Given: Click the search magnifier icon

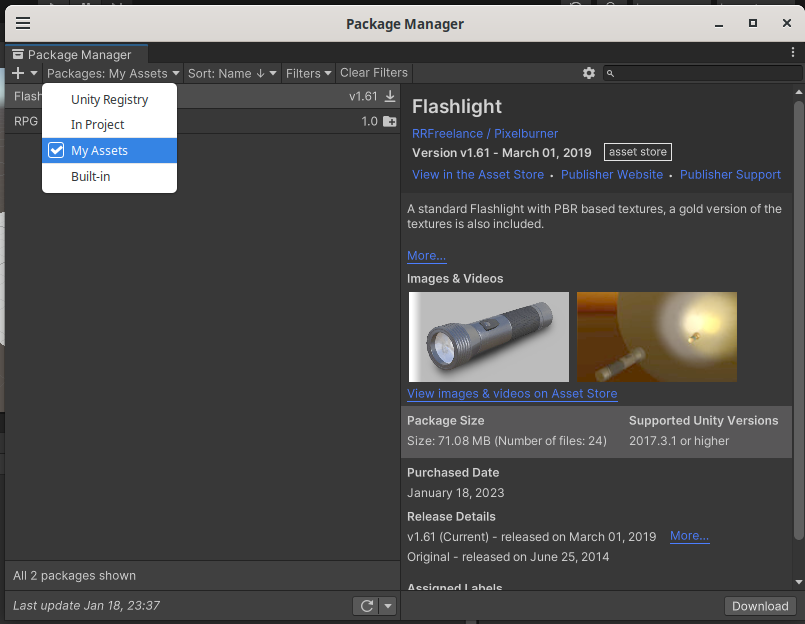Looking at the screenshot, I should tap(610, 73).
